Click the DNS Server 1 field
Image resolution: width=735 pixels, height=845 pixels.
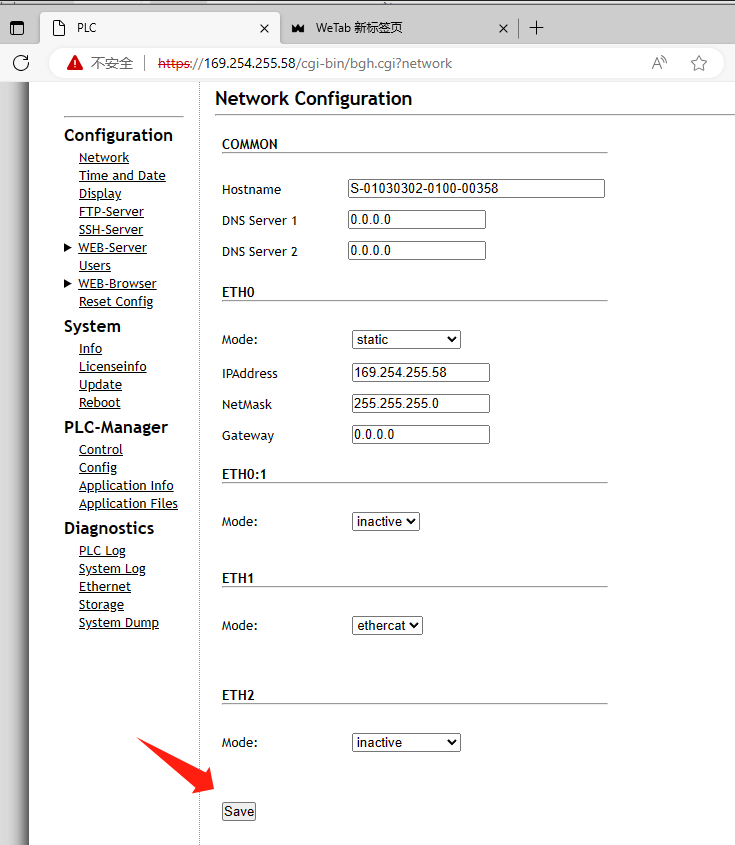point(417,219)
